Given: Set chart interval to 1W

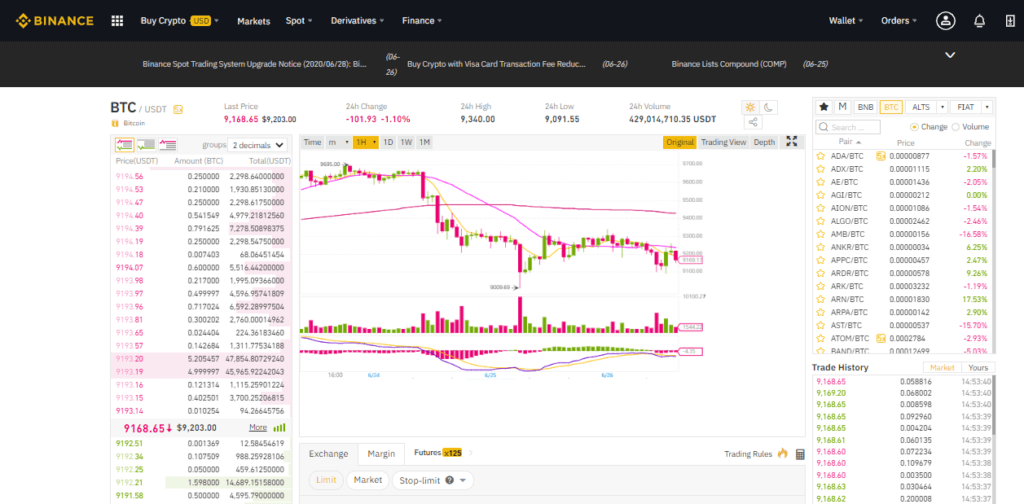Looking at the screenshot, I should [x=406, y=142].
